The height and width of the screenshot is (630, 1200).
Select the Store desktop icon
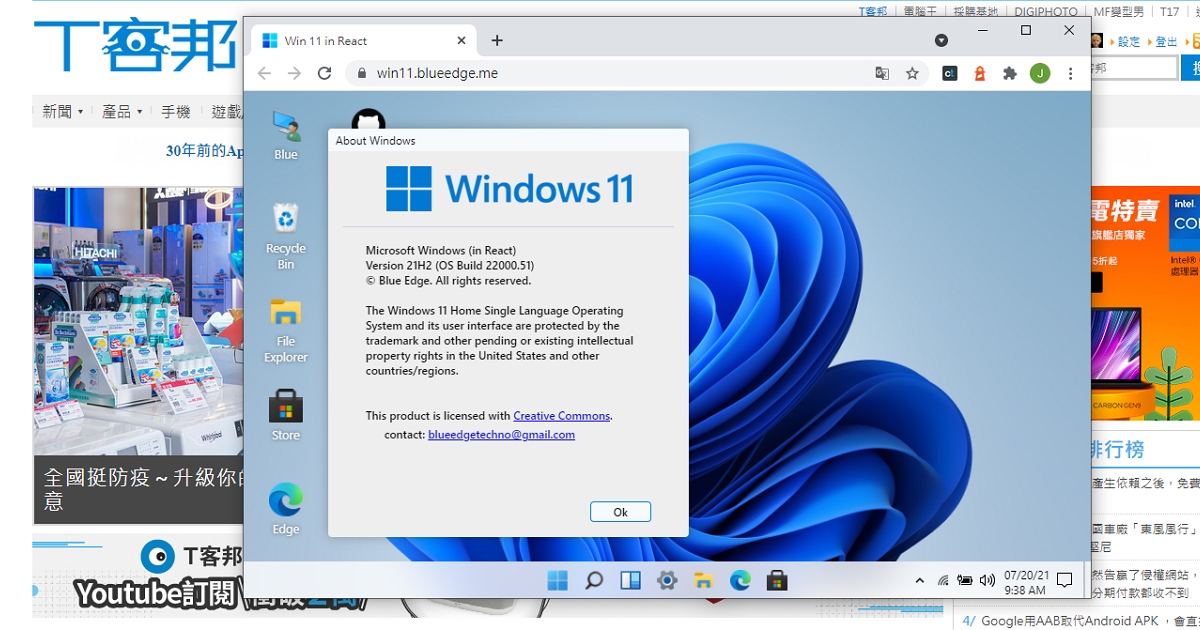point(286,415)
